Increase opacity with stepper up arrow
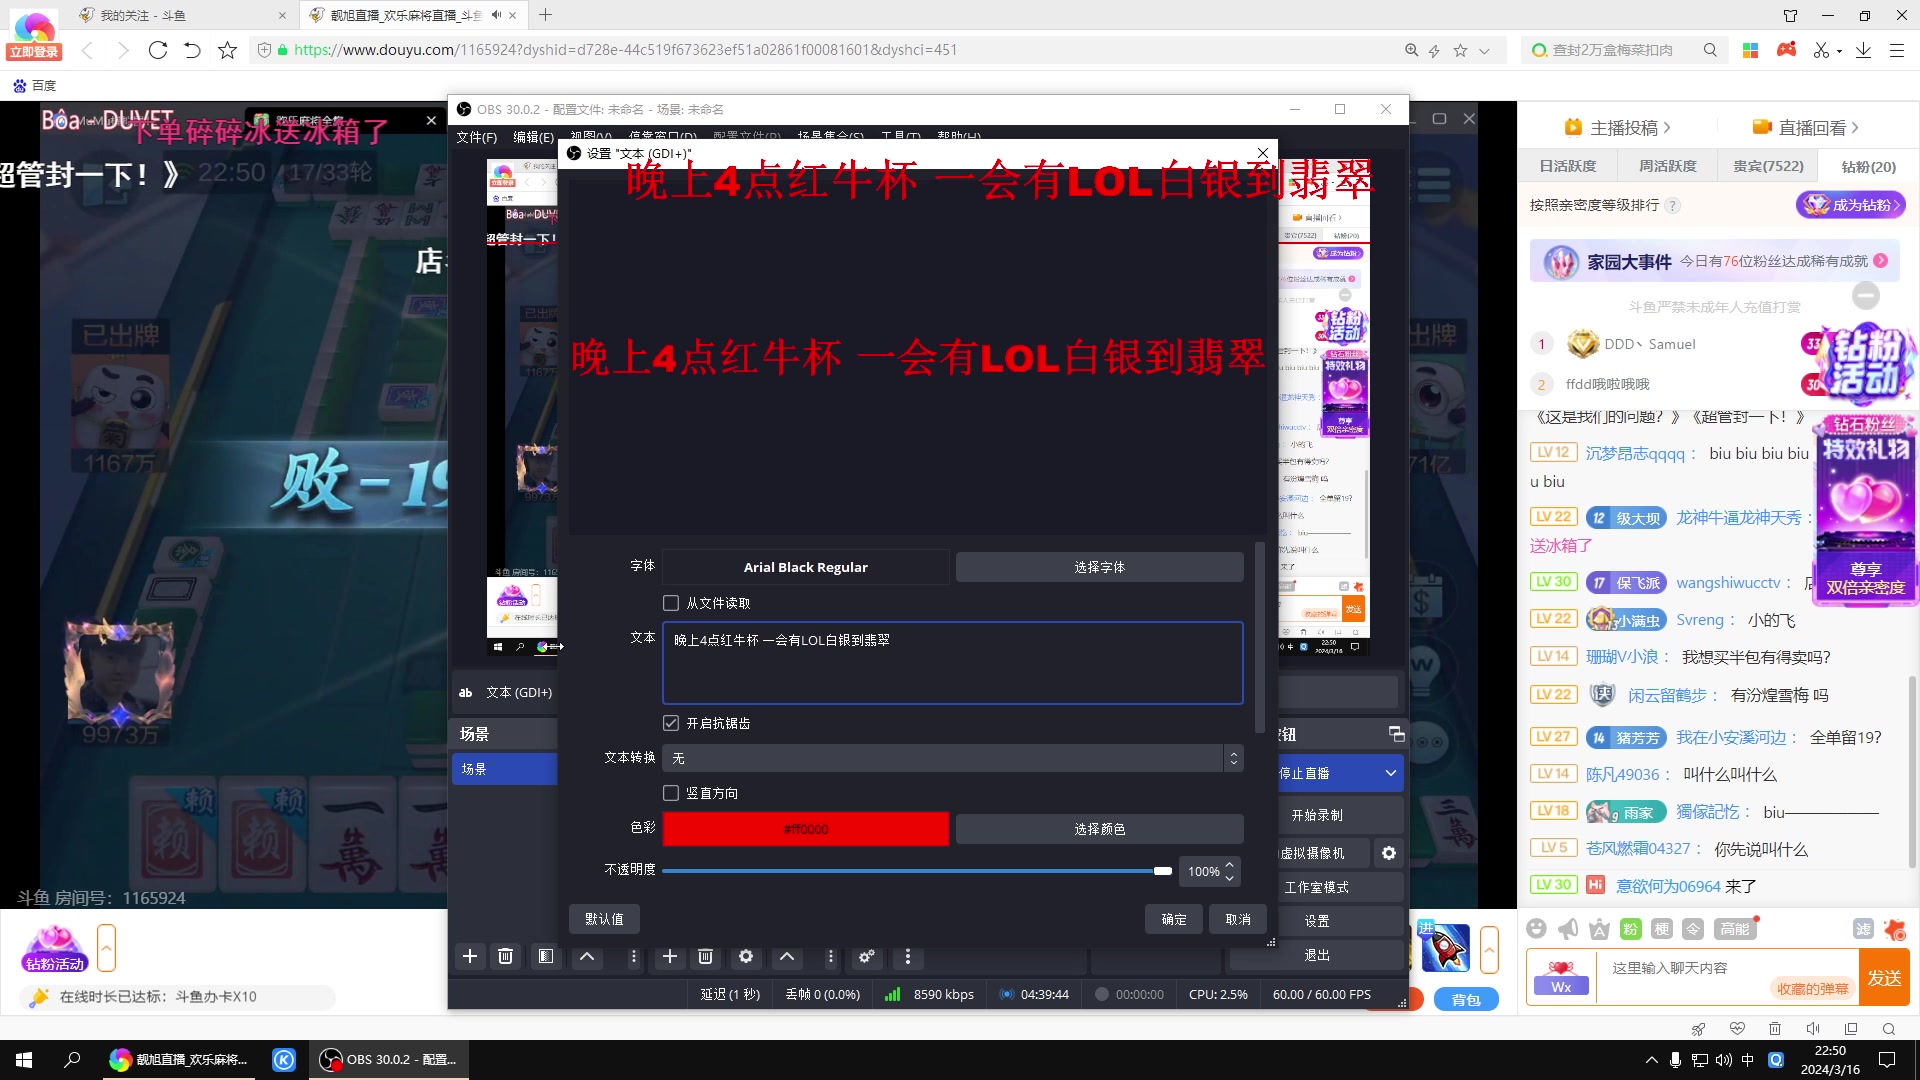1920x1080 pixels. (1230, 865)
